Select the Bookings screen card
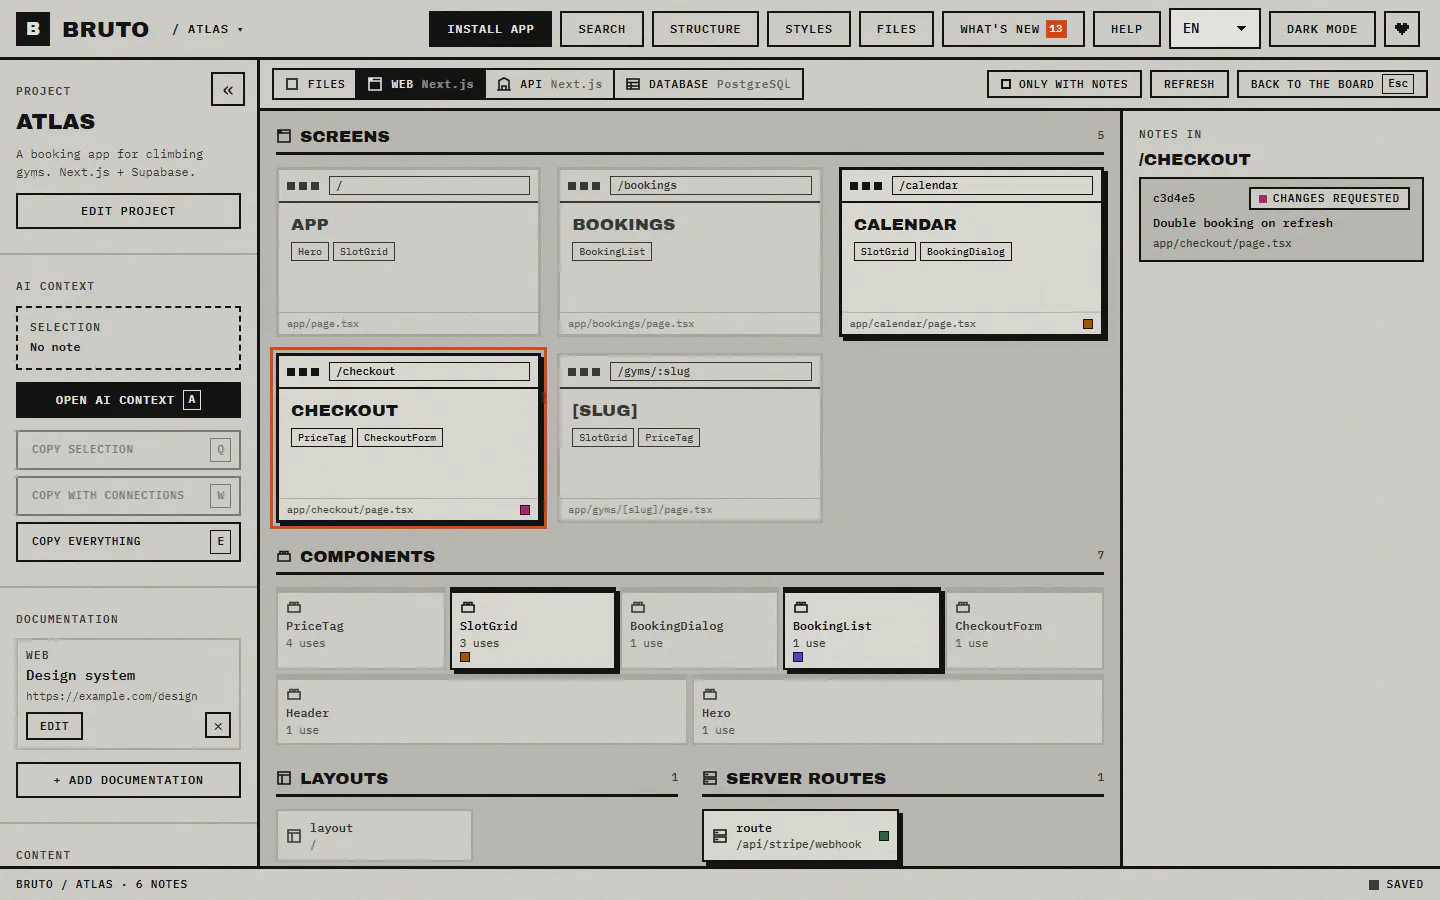 click(x=690, y=252)
